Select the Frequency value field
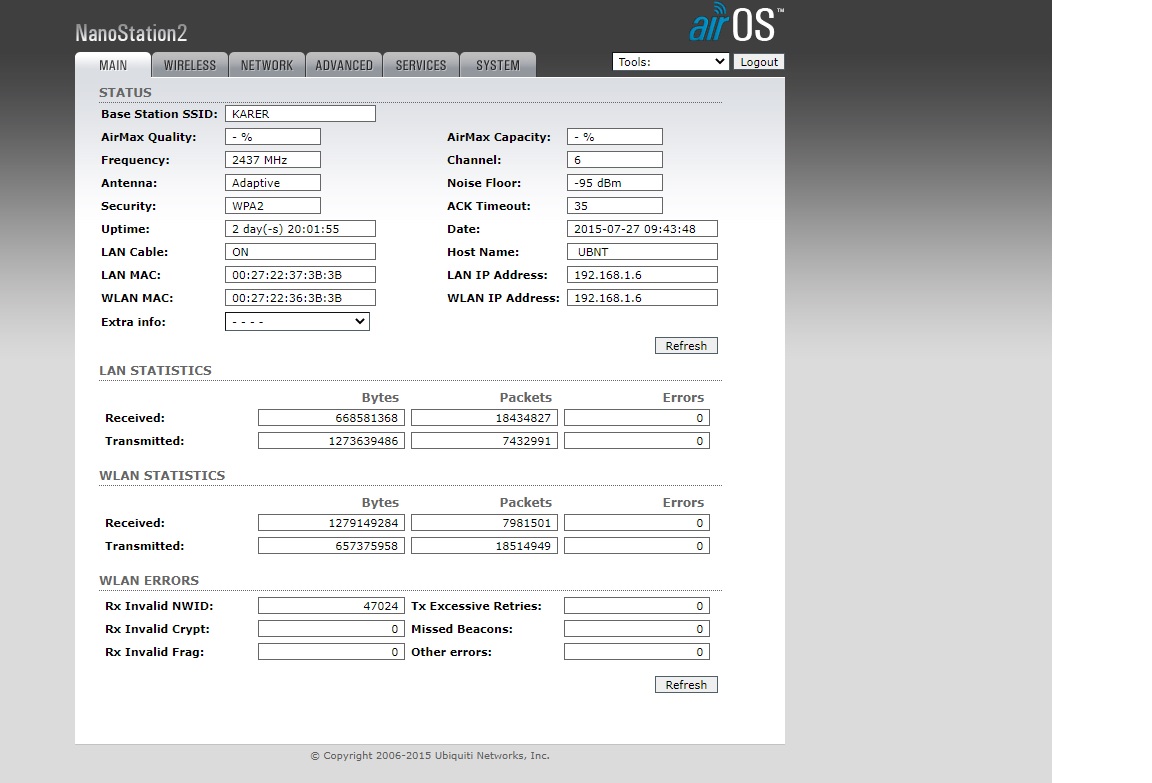 tap(273, 159)
